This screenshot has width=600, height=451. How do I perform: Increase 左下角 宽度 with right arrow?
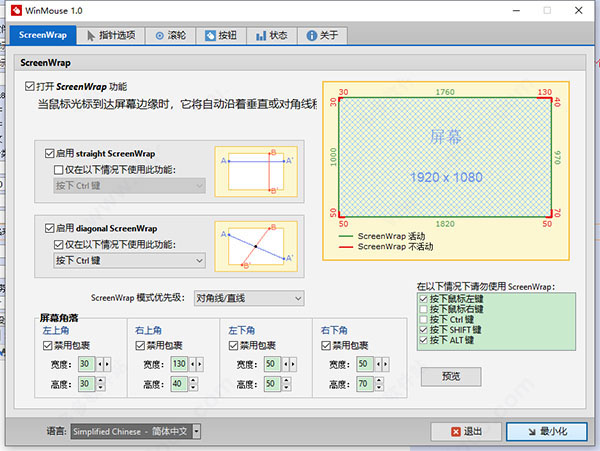(293, 364)
